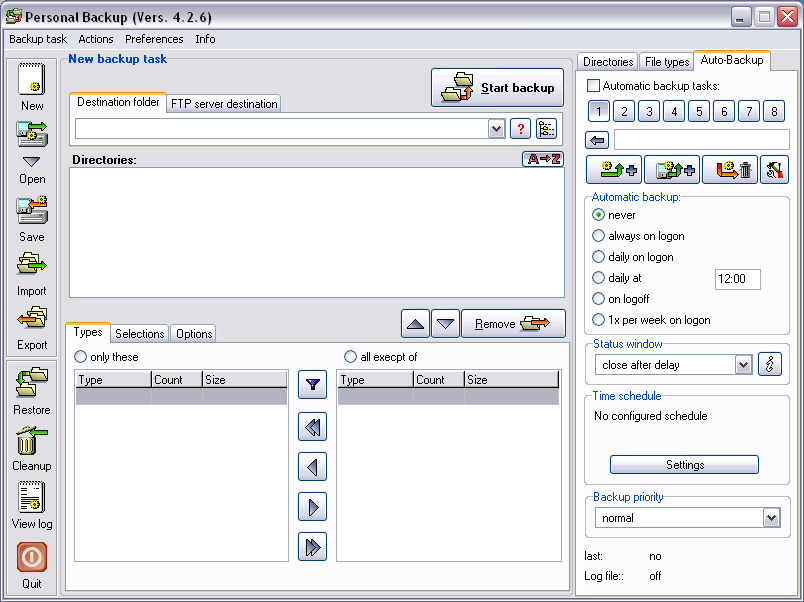Click the Export icon in sidebar

point(32,319)
